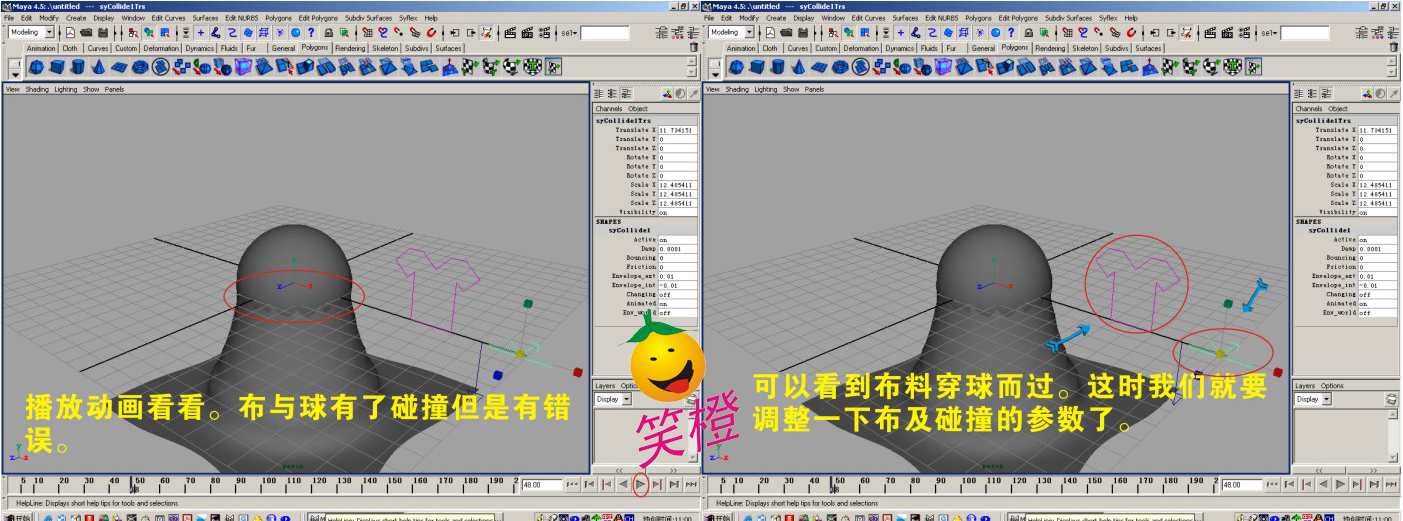Image resolution: width=1403 pixels, height=521 pixels.
Task: Switch to the Cloth shelf tab, left window
Action: (x=70, y=48)
